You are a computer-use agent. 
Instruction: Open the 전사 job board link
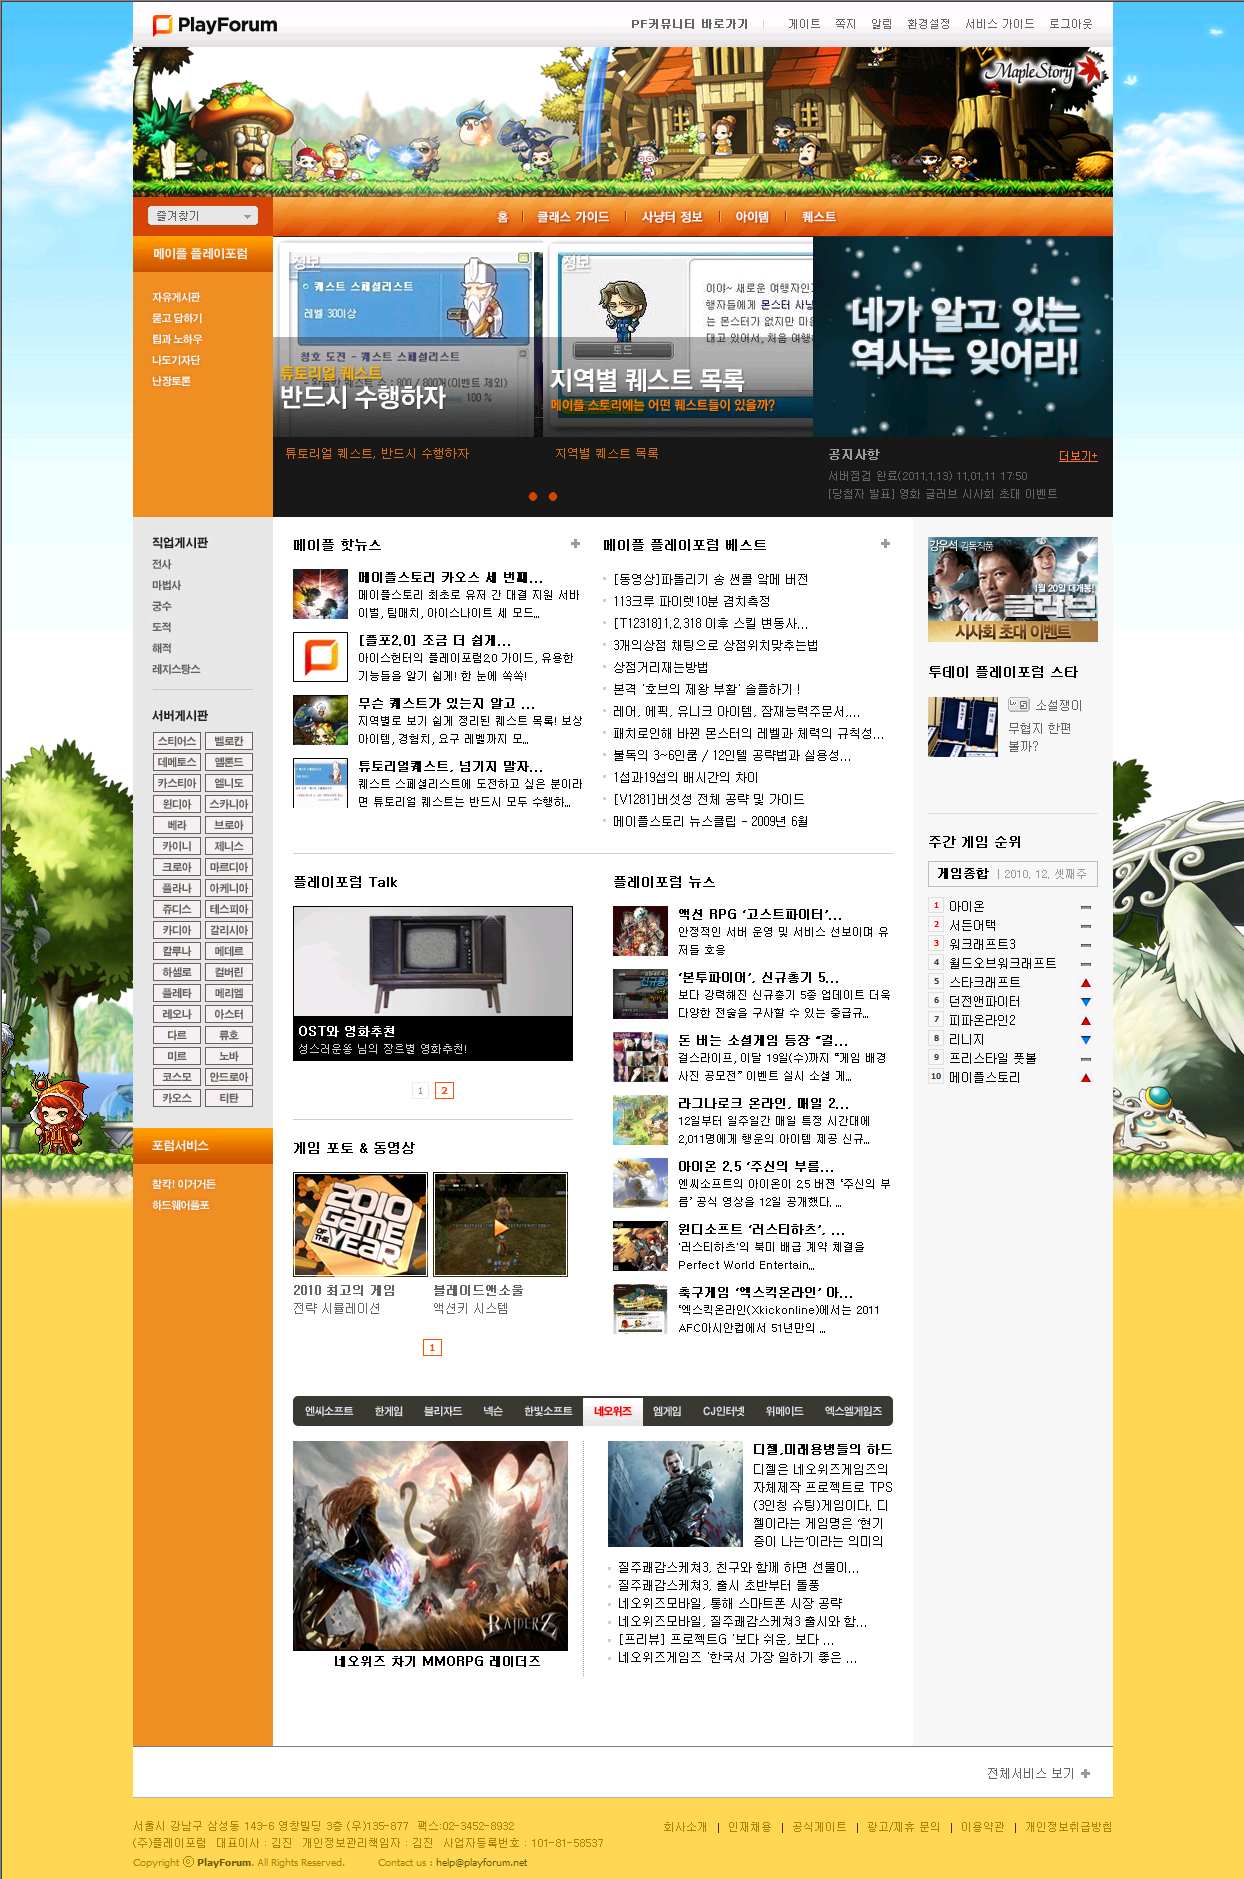coord(162,564)
